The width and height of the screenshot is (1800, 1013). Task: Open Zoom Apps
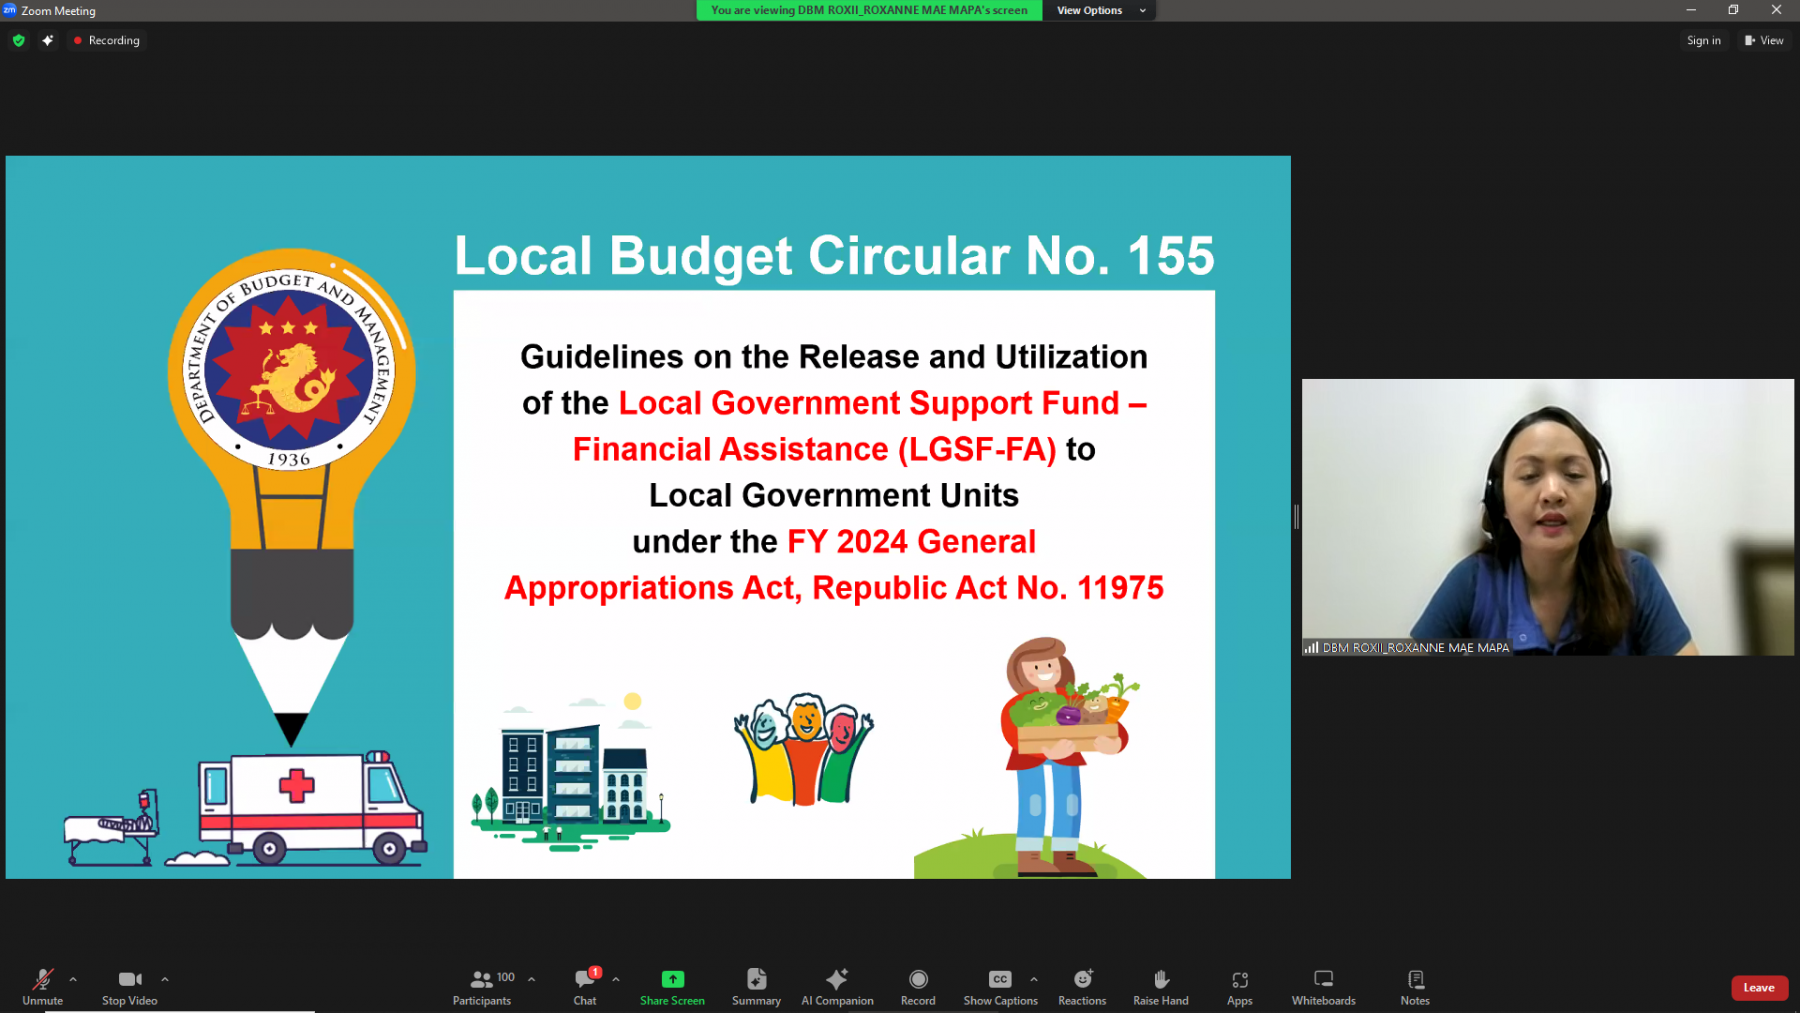click(x=1240, y=986)
